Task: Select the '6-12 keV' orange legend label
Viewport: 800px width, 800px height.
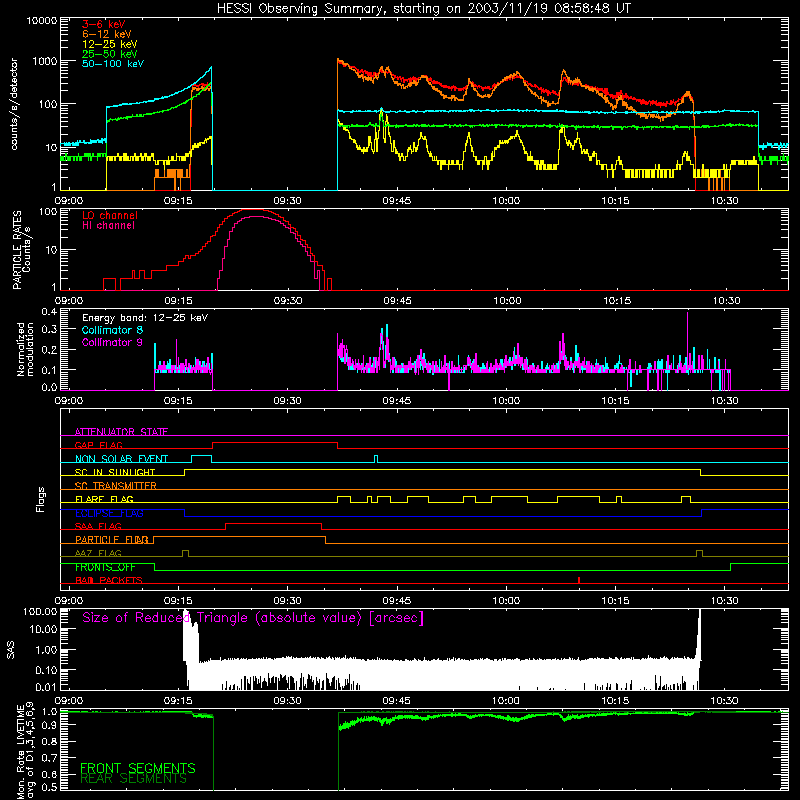Action: pyautogui.click(x=107, y=34)
